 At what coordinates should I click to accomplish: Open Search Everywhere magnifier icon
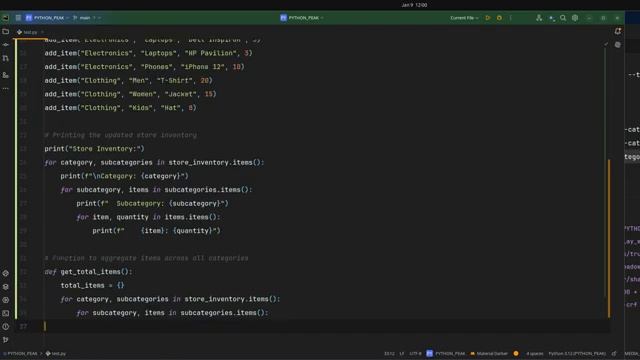[x=563, y=18]
